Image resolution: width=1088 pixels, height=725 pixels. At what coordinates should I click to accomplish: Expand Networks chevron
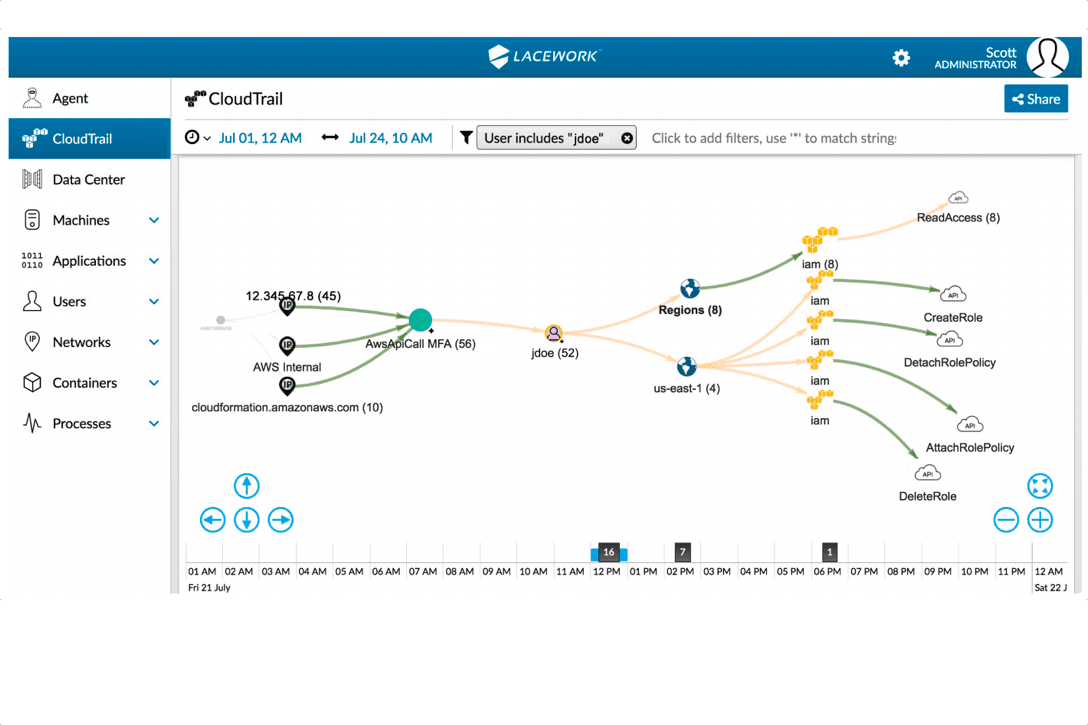point(154,342)
